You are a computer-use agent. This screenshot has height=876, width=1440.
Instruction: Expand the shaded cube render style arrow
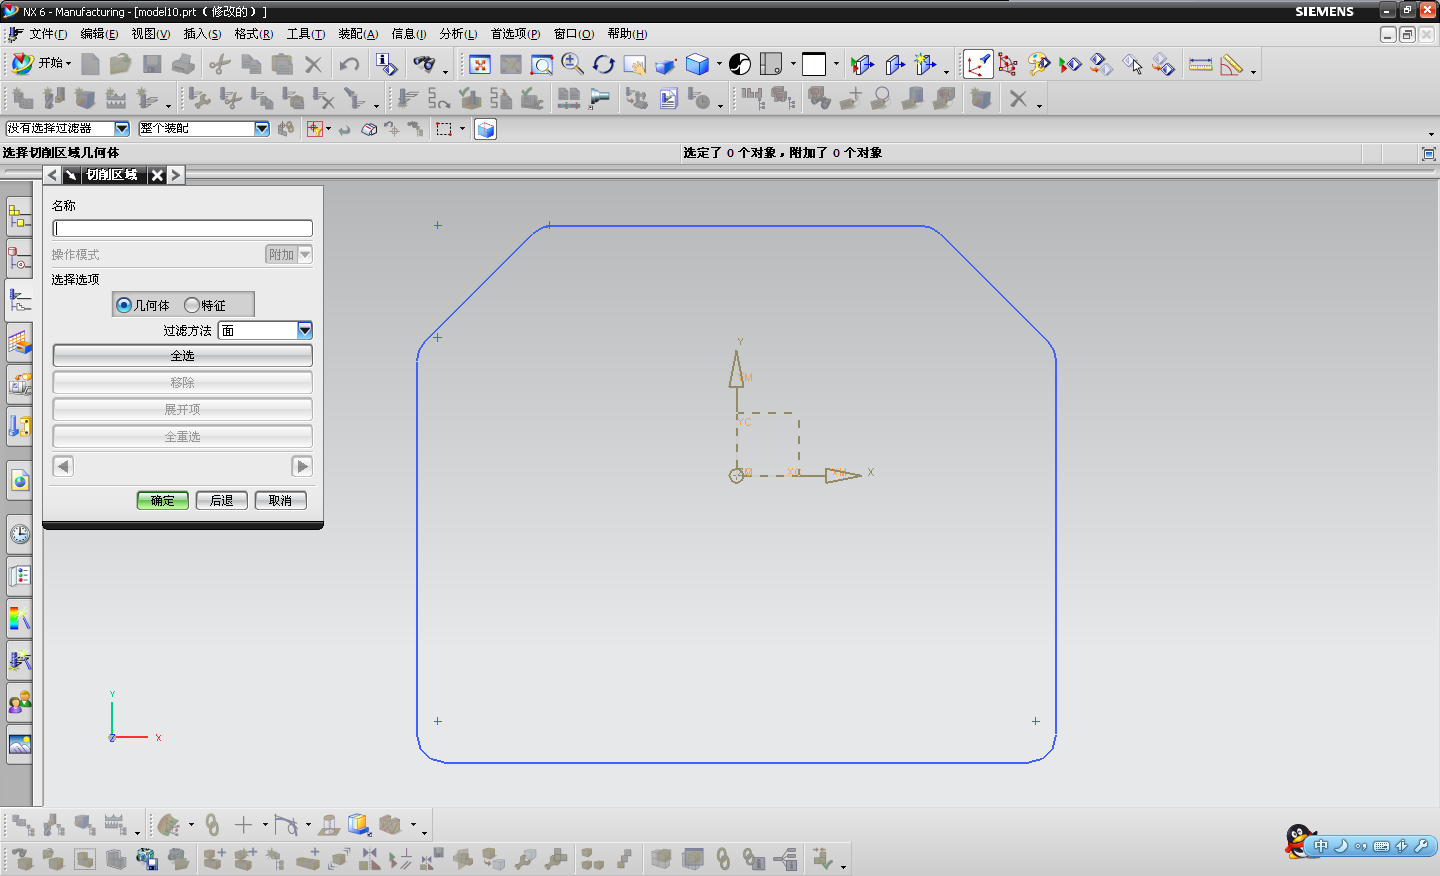(x=719, y=65)
